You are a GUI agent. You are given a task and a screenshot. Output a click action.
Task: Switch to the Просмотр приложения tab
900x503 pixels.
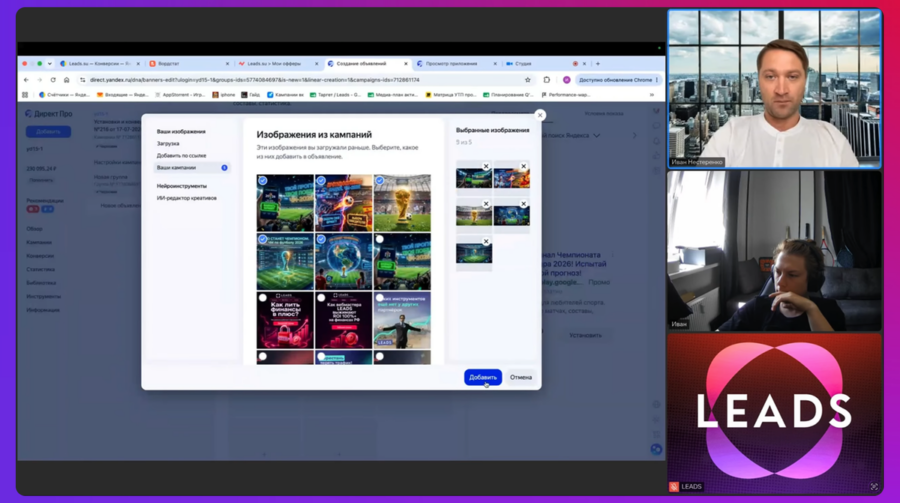456,64
